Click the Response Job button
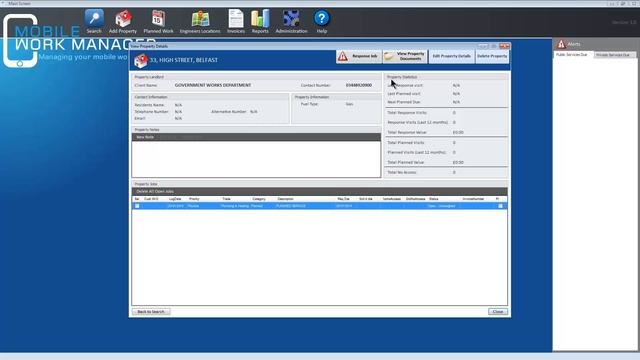Image resolution: width=640 pixels, height=360 pixels. tap(359, 56)
